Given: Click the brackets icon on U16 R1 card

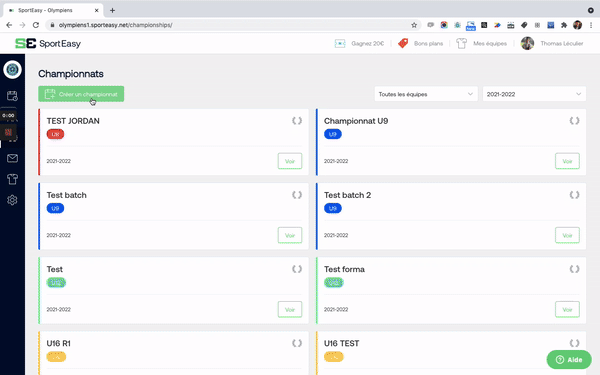Looking at the screenshot, I should (297, 343).
